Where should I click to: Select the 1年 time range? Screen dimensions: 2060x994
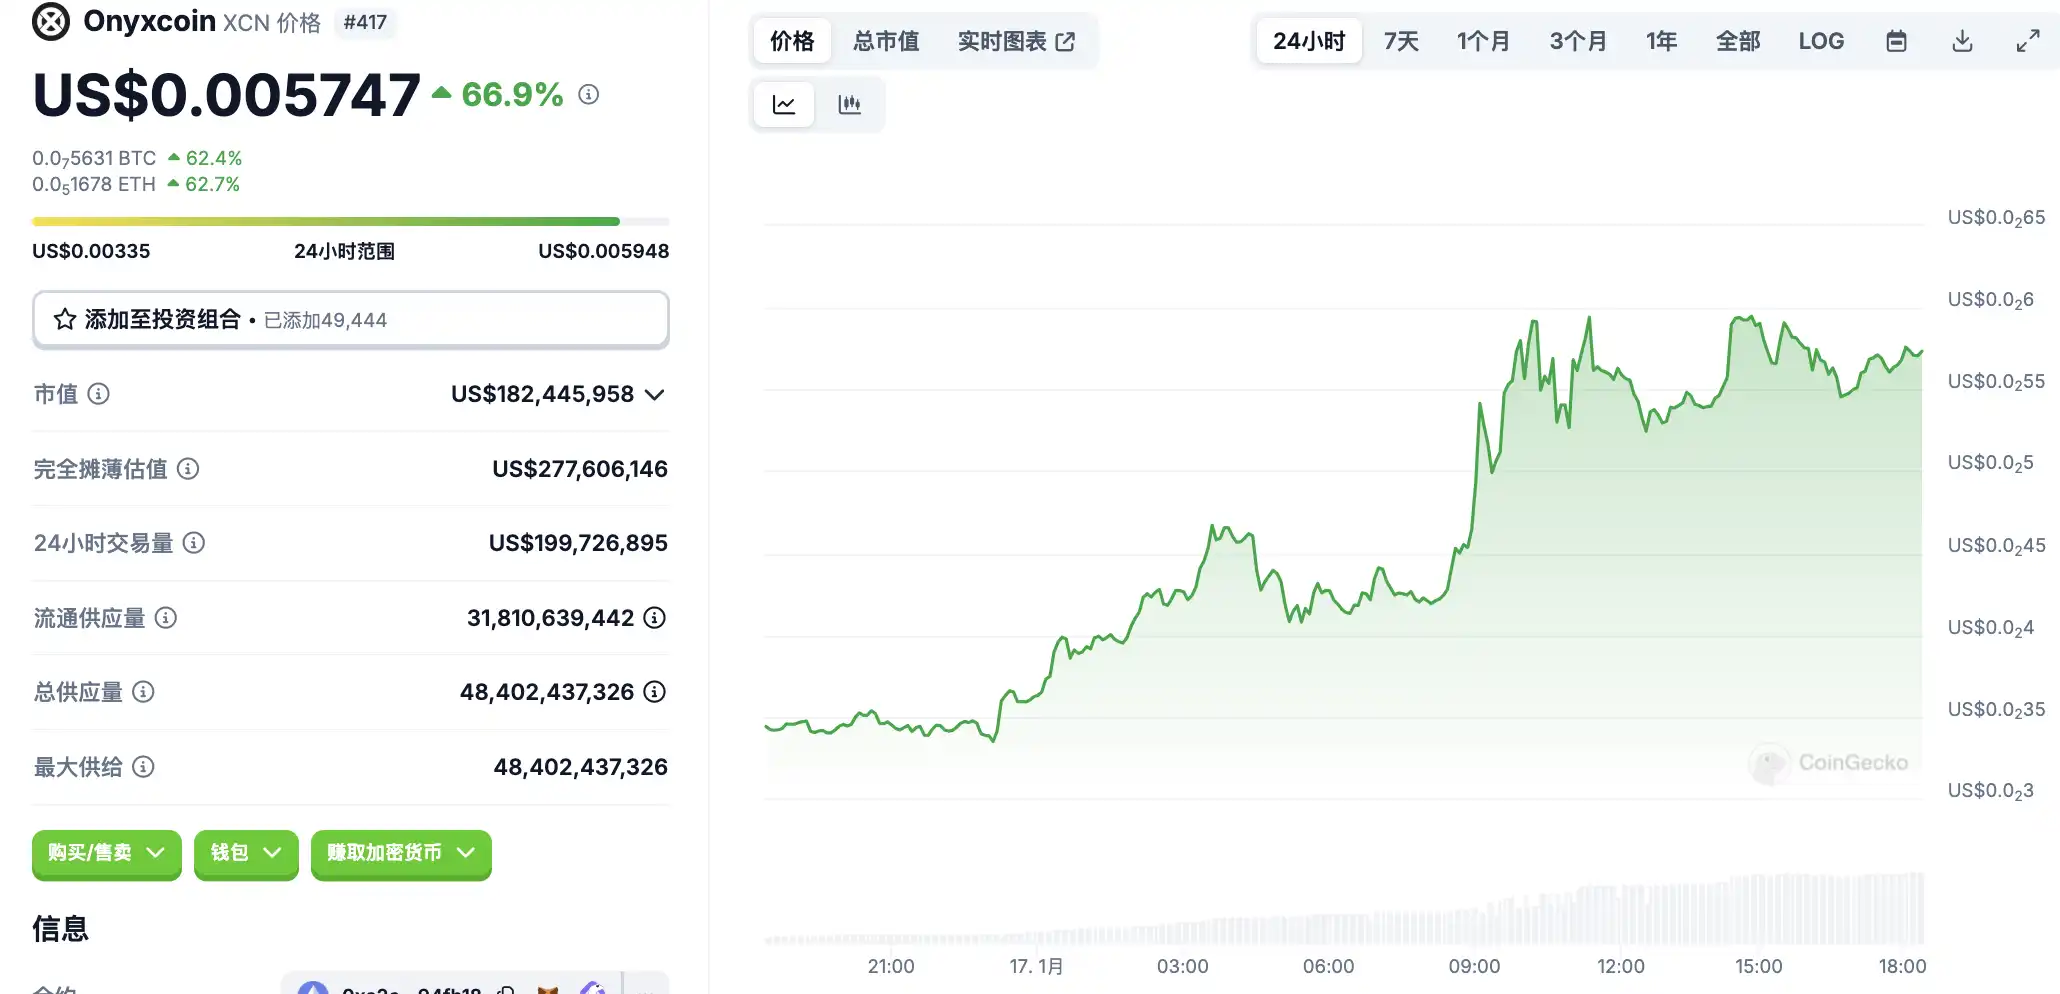click(x=1661, y=41)
